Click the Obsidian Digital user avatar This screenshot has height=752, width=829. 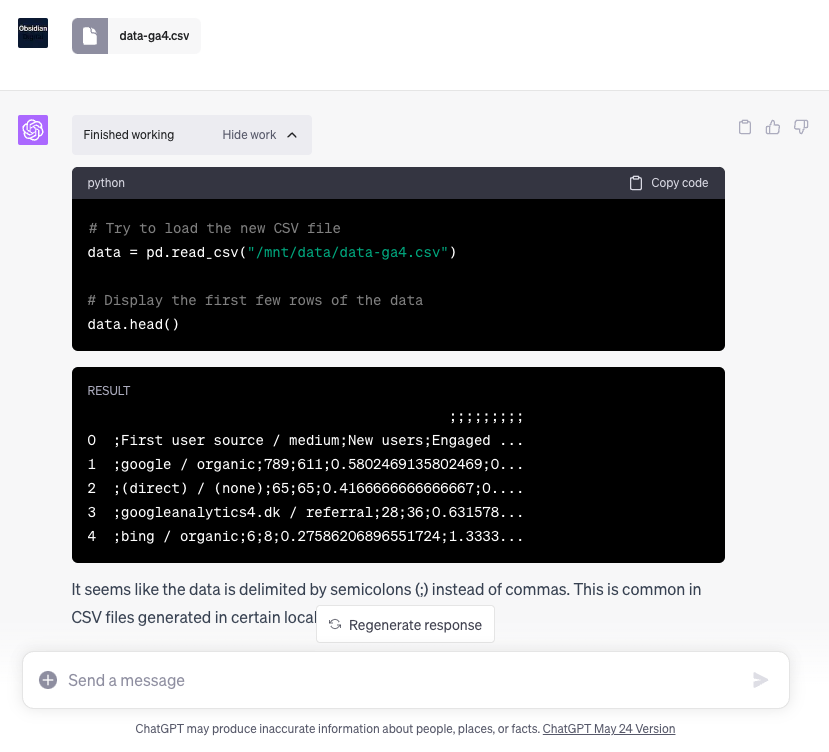[33, 33]
